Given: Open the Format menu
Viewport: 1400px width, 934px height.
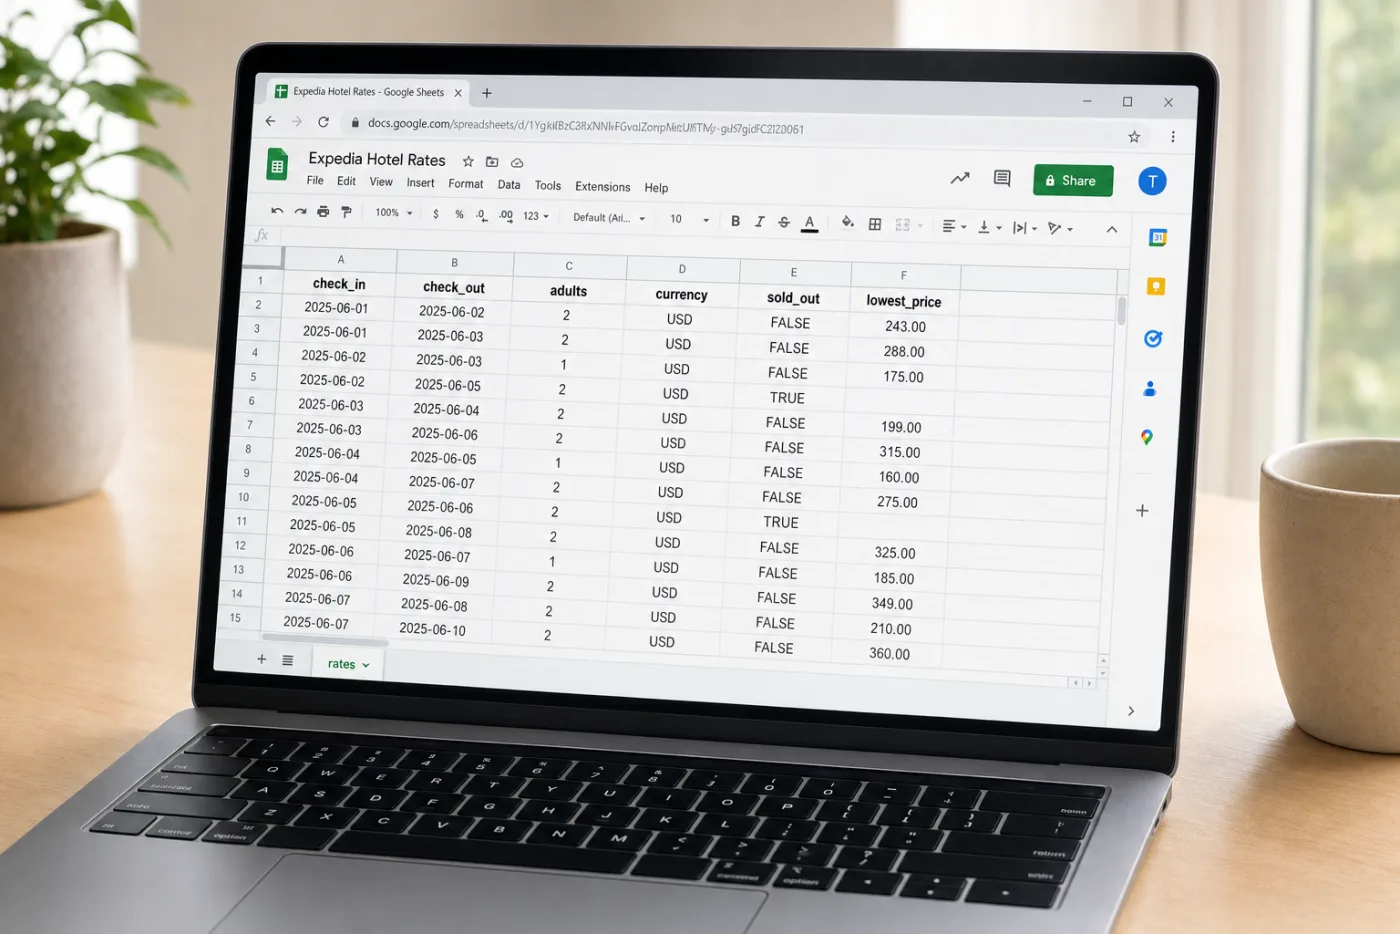Looking at the screenshot, I should point(465,184).
